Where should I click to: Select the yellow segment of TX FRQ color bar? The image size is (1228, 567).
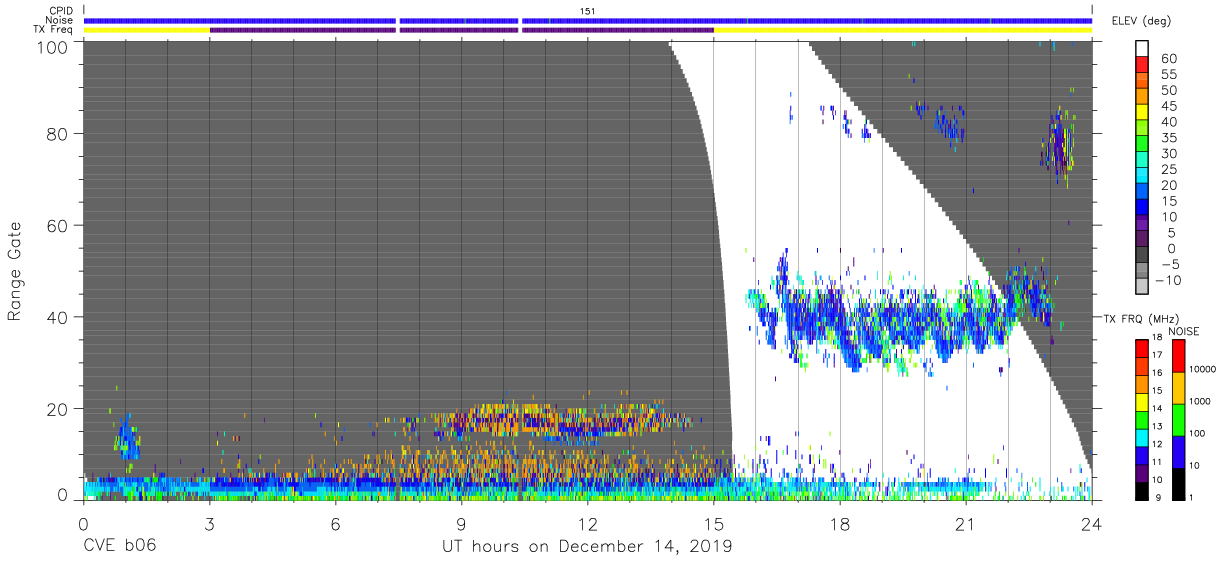(1142, 401)
